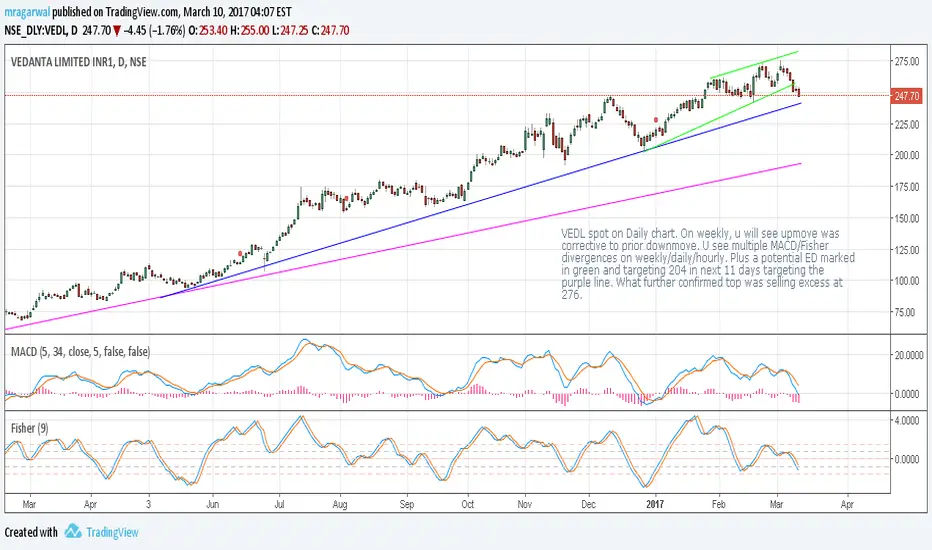Click the C:247.70 close price value
The height and width of the screenshot is (550, 932).
coord(330,30)
